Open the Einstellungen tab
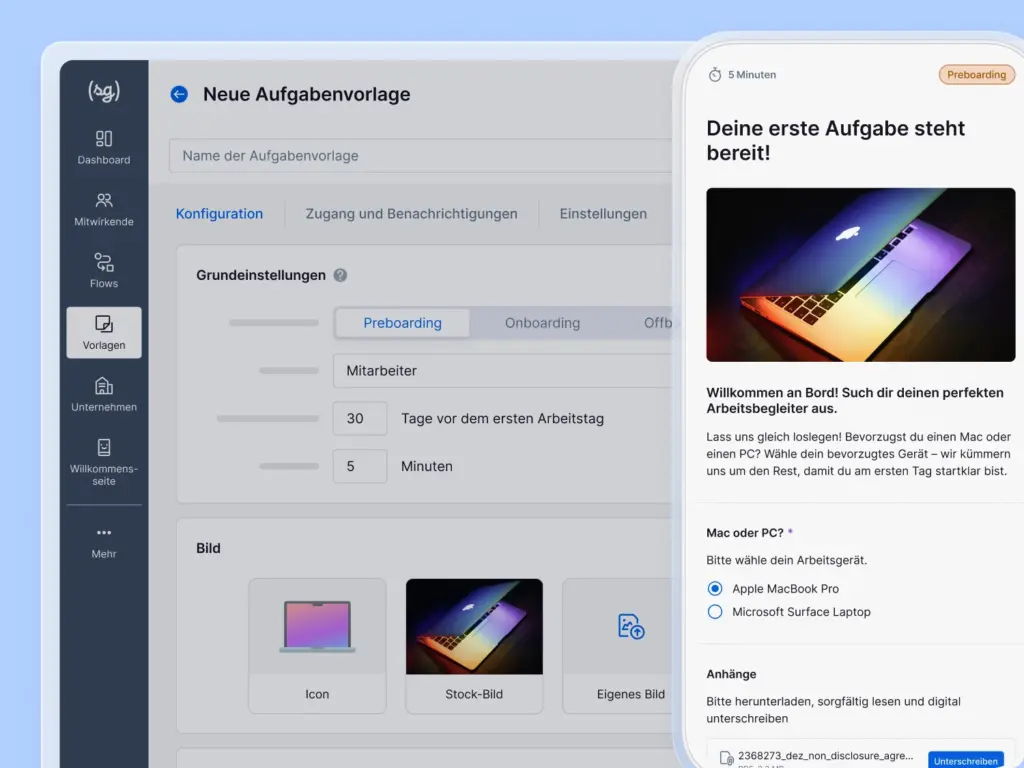1024x768 pixels. click(604, 213)
